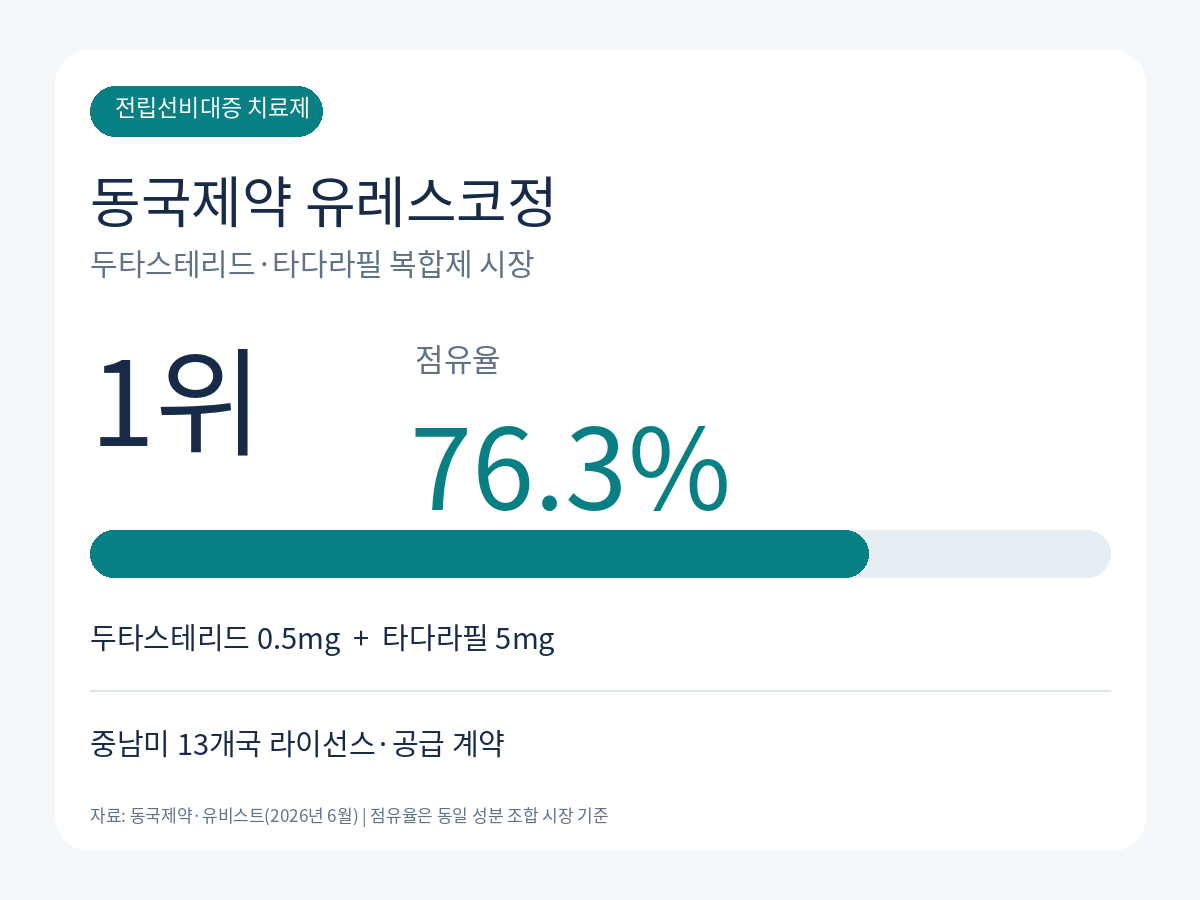1200x900 pixels.
Task: Click the filled teal portion of progress bar
Action: coord(479,554)
